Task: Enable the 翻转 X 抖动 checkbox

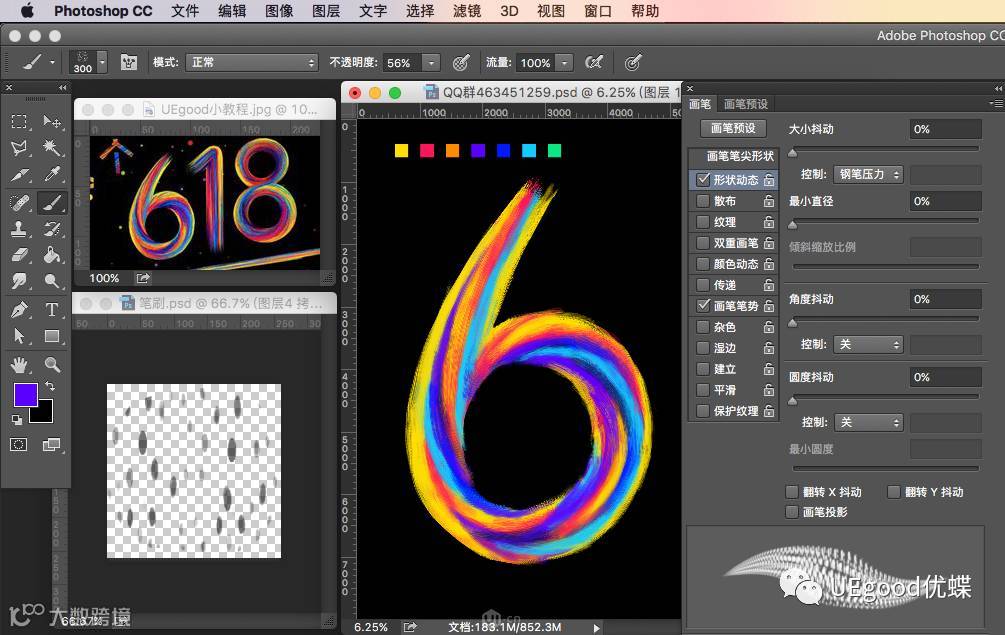Action: coord(792,492)
